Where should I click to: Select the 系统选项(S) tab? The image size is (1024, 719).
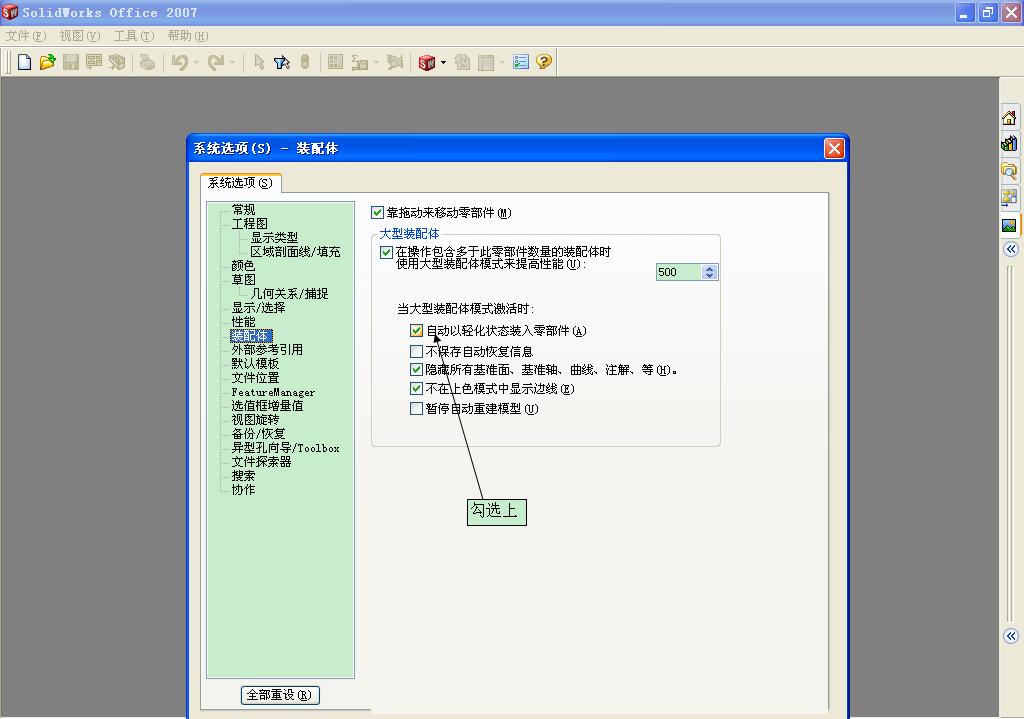(x=240, y=183)
